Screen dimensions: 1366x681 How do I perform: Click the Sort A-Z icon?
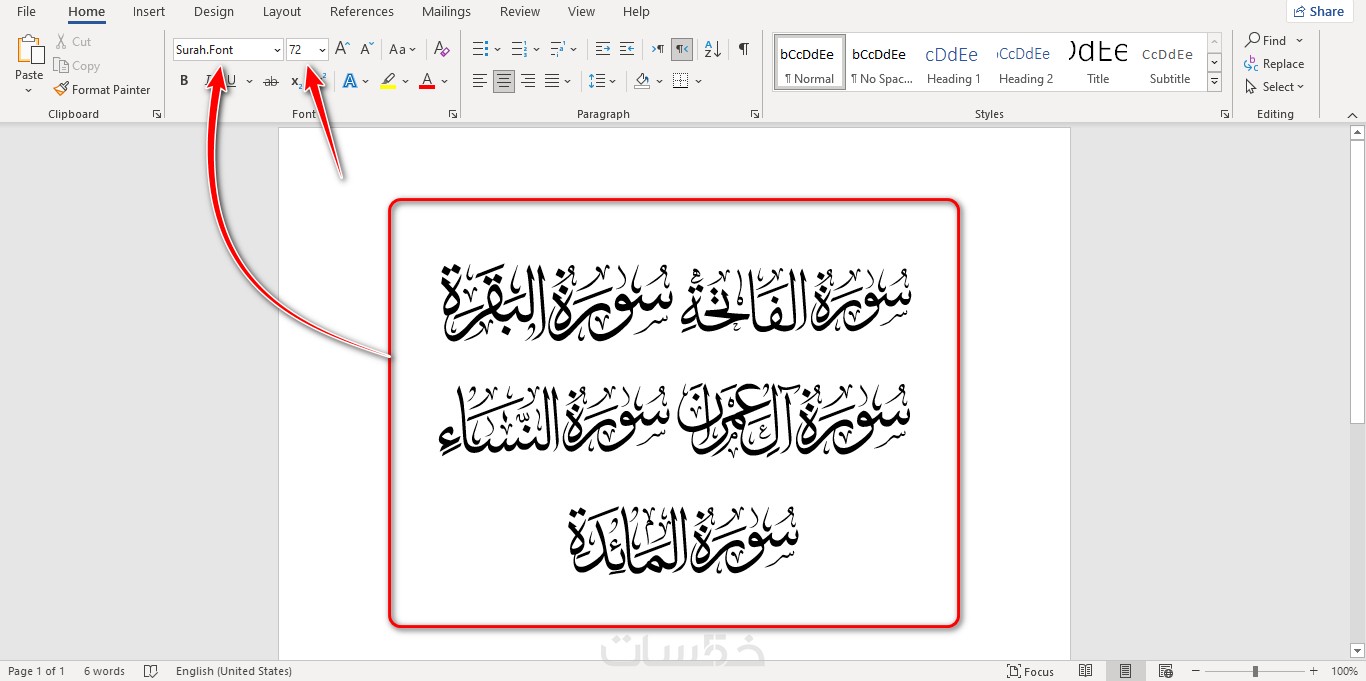(712, 49)
